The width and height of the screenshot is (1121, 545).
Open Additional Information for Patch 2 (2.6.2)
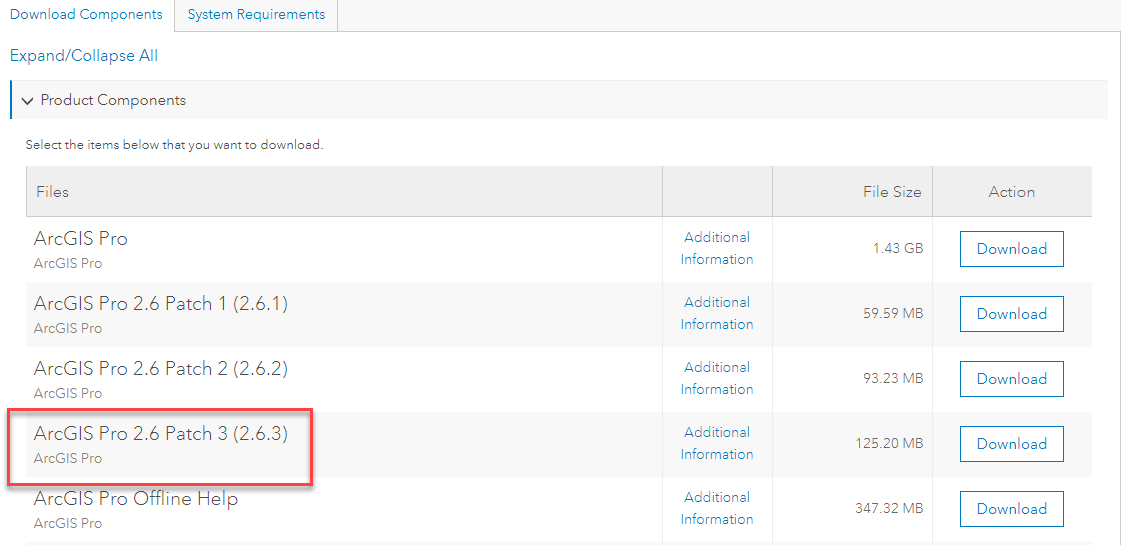click(717, 378)
